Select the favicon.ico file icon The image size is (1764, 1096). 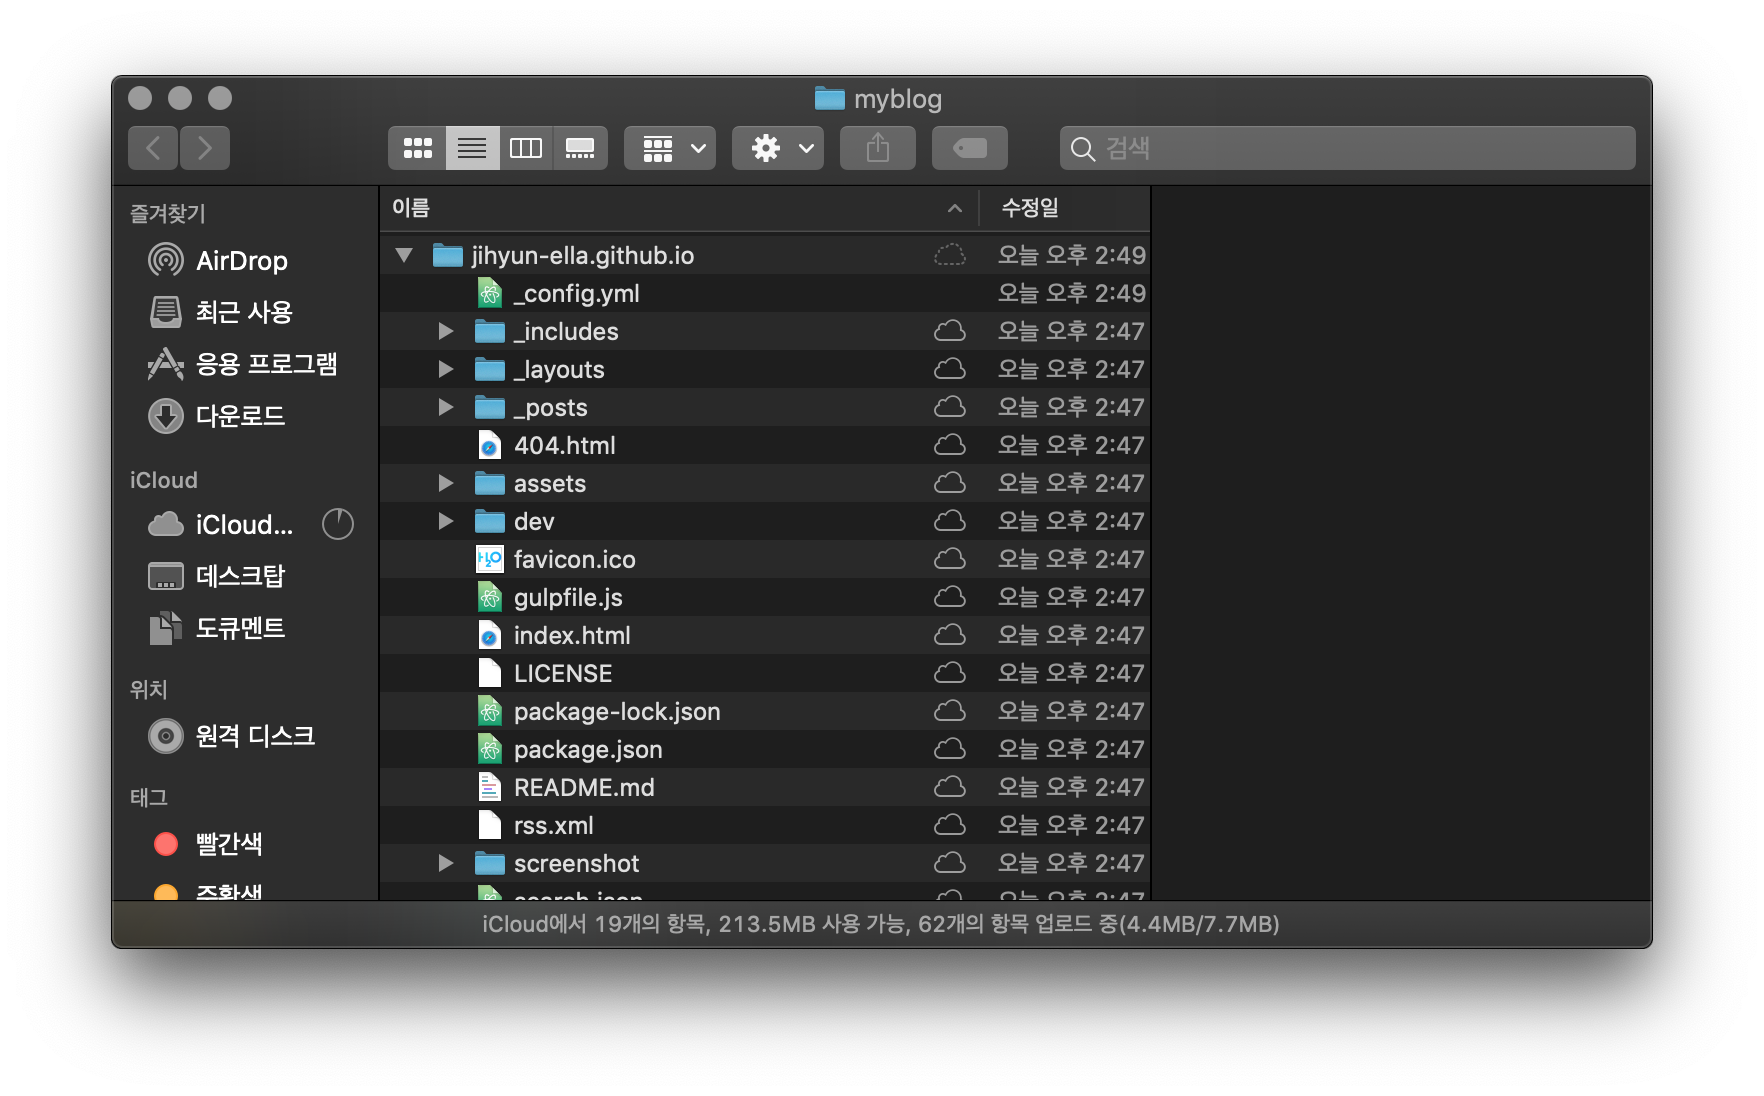(x=490, y=559)
